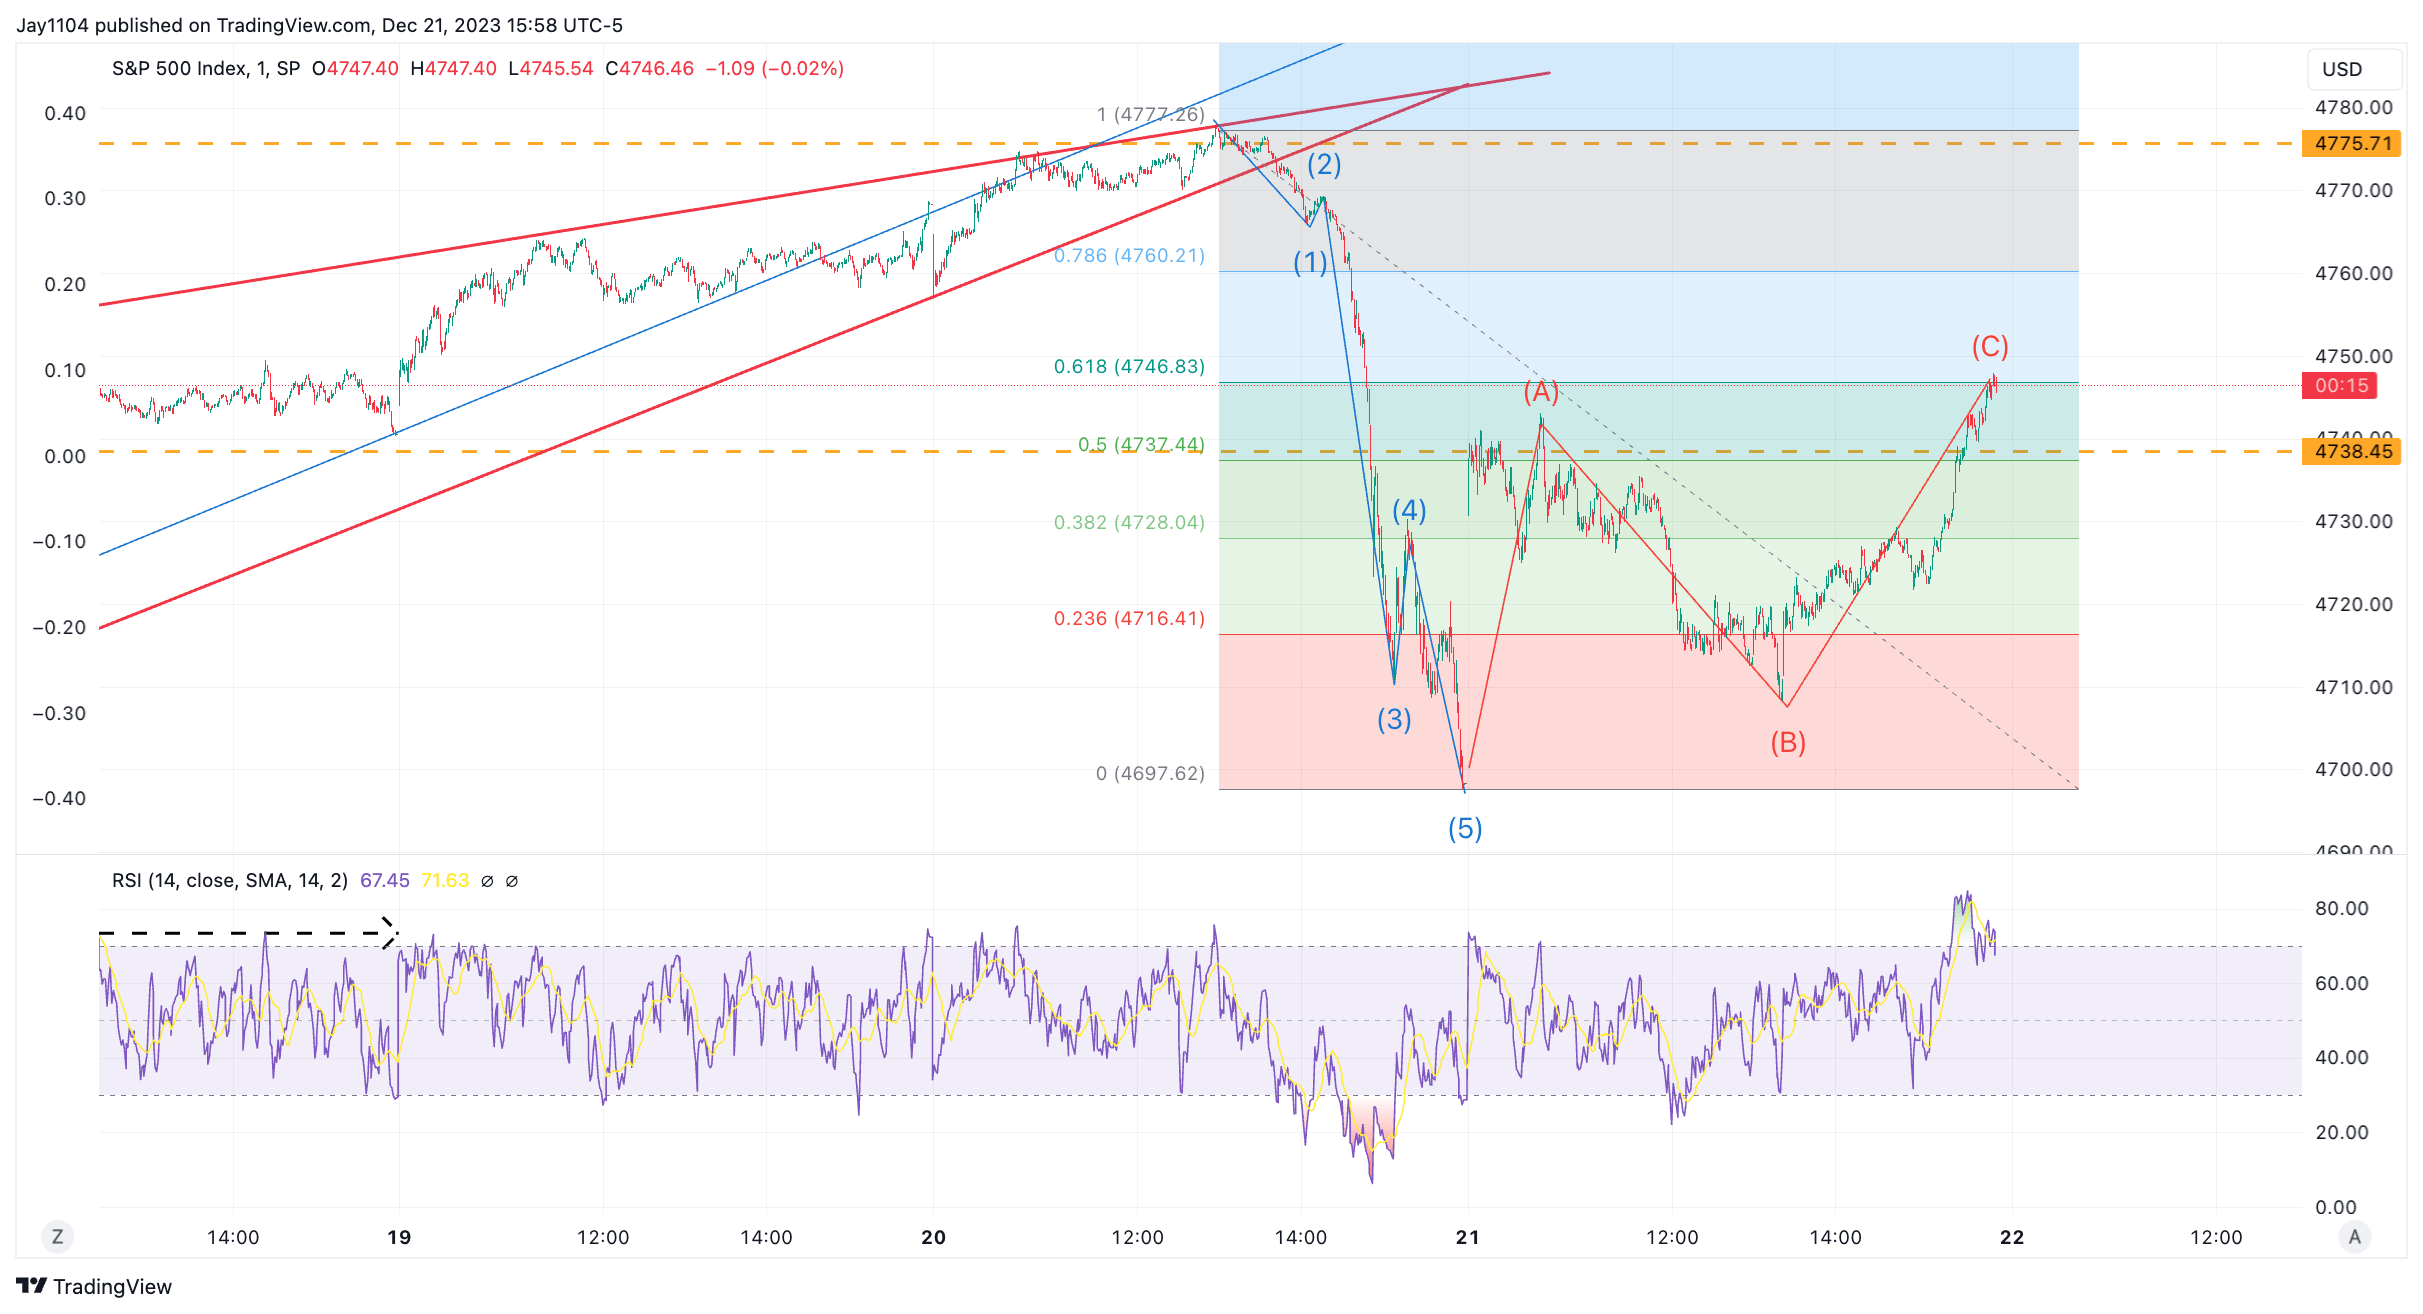The height and width of the screenshot is (1314, 2423).
Task: Click the 0.236 (4716.41) Fibonacci label
Action: (x=1129, y=618)
